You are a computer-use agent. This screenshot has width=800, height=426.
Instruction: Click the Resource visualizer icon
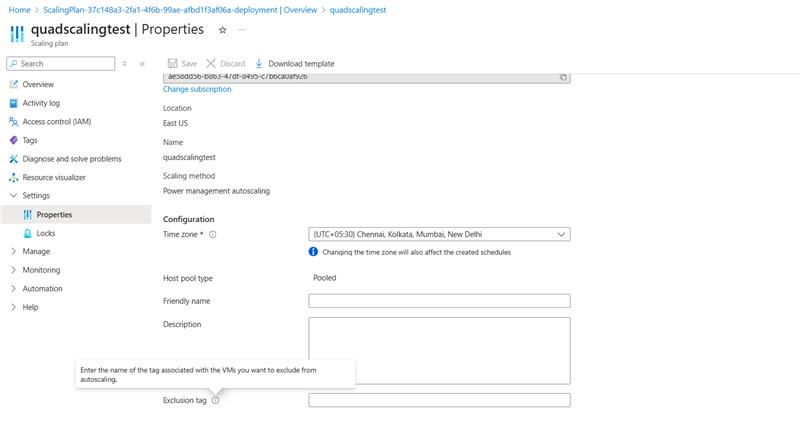click(14, 178)
